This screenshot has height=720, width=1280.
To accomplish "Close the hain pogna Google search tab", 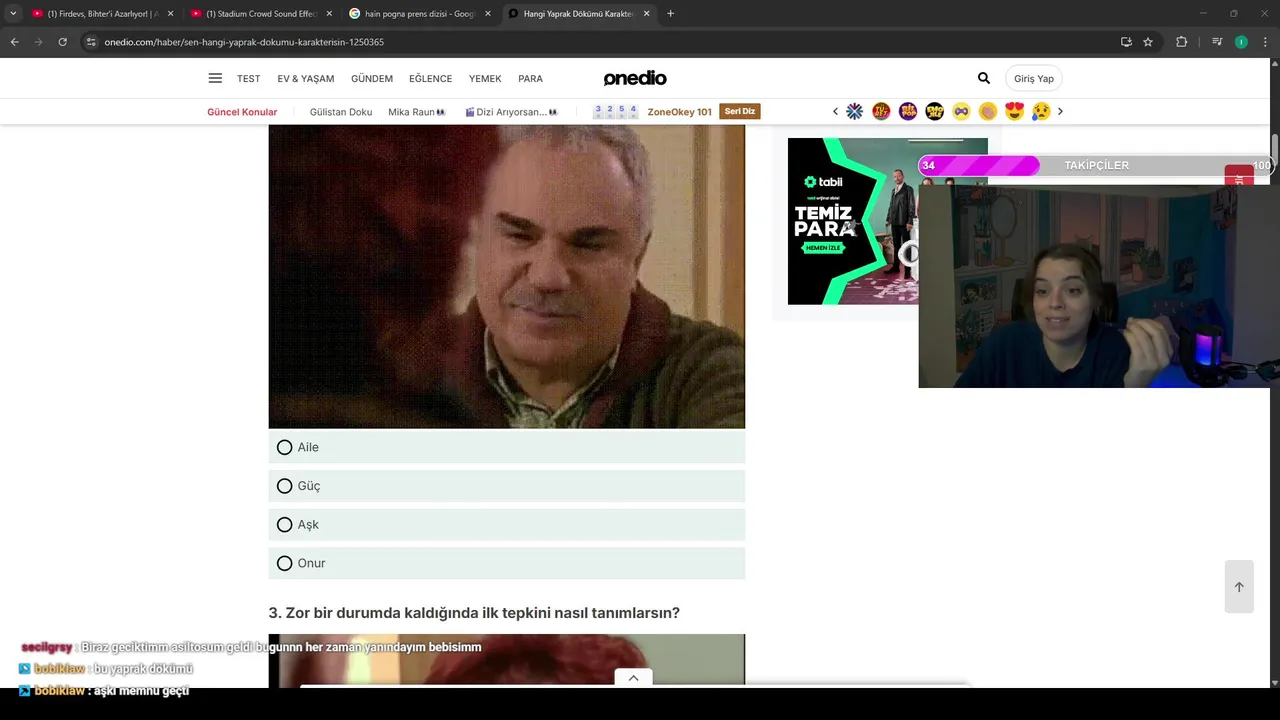I will pos(488,14).
